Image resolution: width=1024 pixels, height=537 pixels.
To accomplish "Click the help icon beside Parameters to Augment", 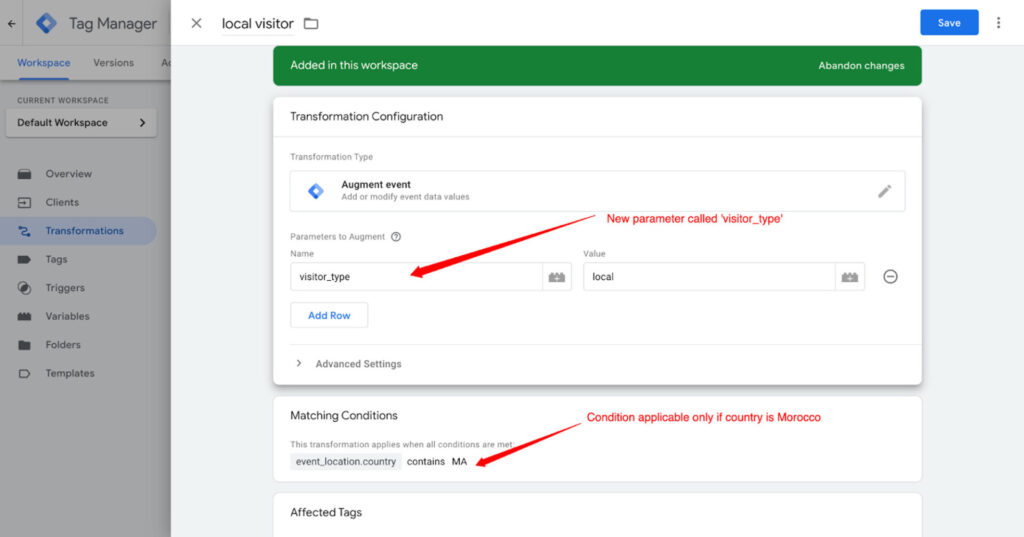I will pyautogui.click(x=396, y=237).
